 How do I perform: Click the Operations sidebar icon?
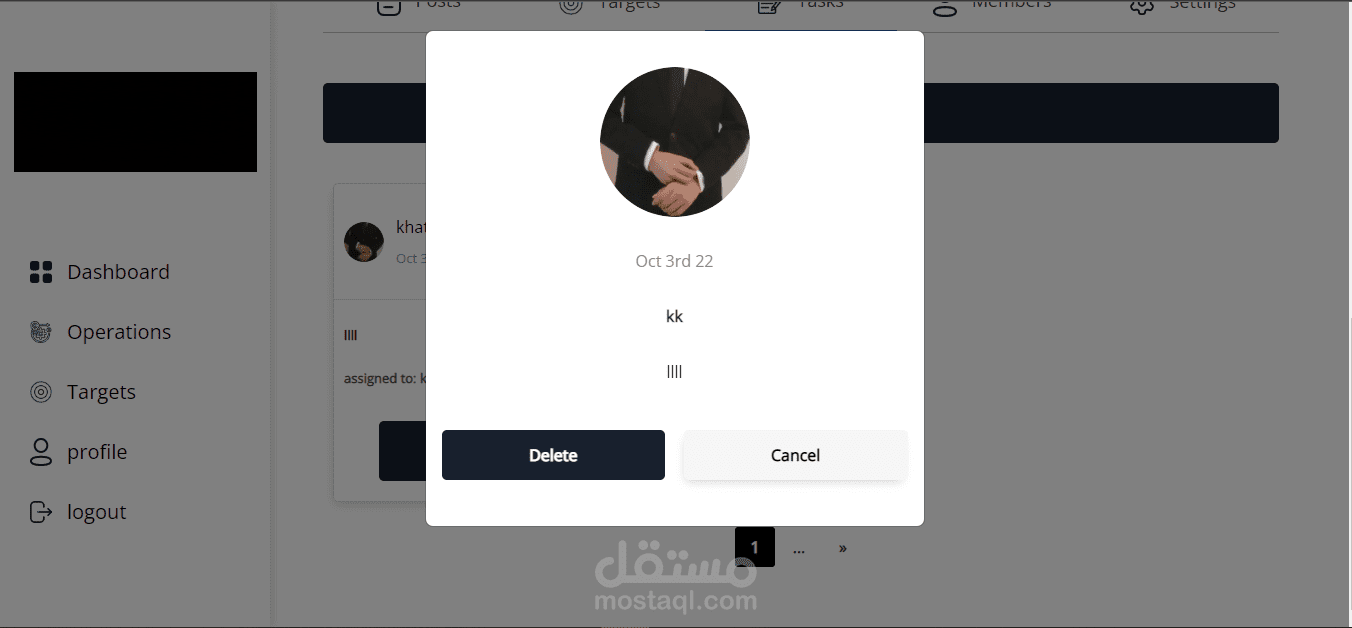pos(41,332)
